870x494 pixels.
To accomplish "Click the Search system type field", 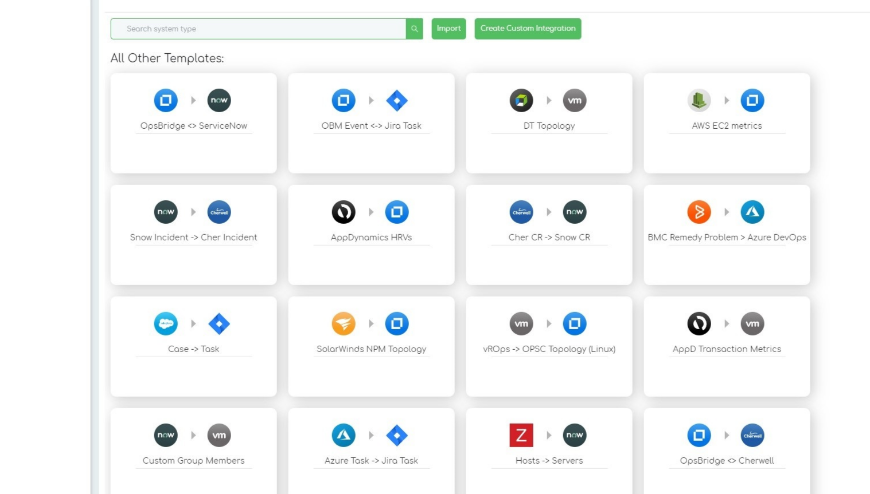I will pos(258,29).
